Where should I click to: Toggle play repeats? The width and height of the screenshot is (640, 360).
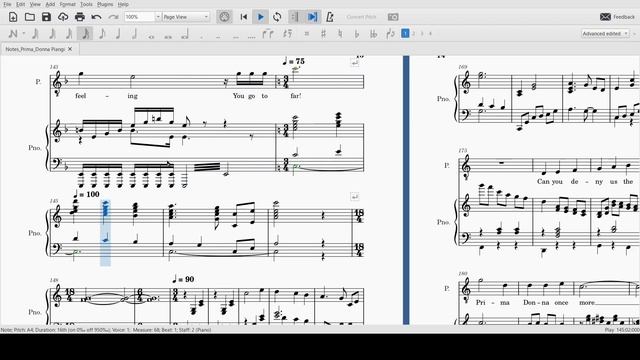(294, 17)
